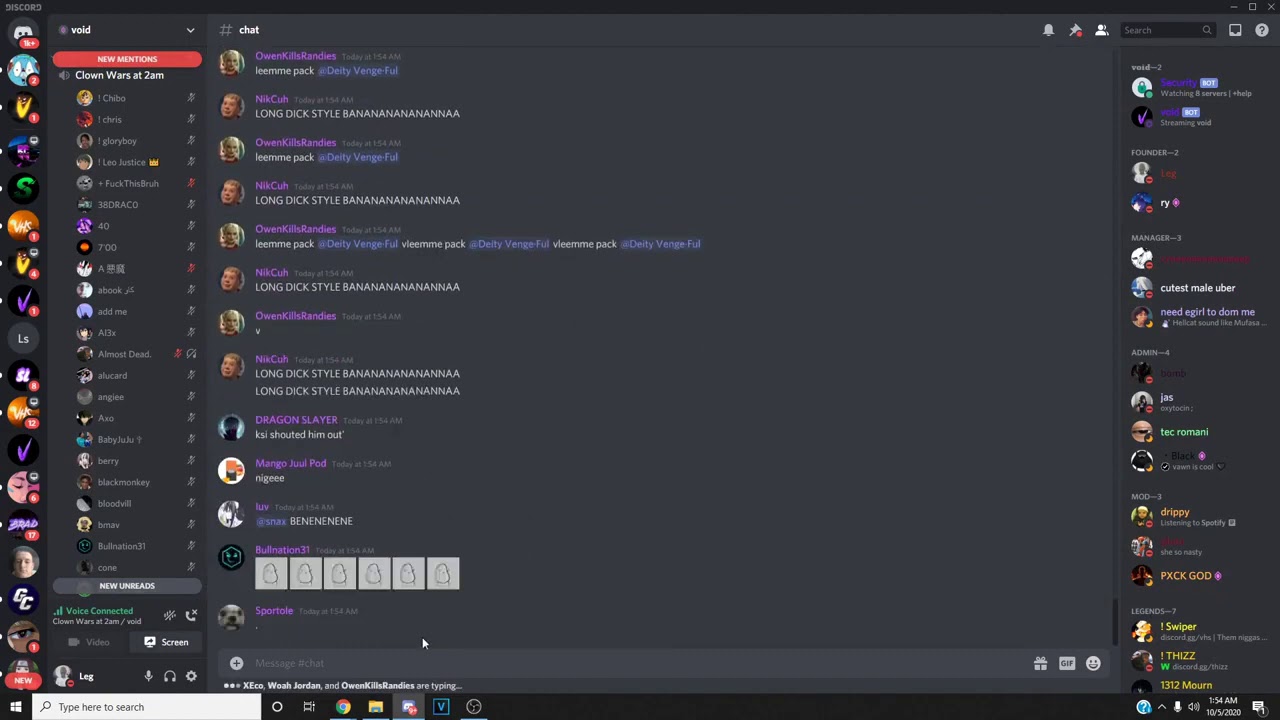Open Bullnation31 avatar in chat
This screenshot has height=720, width=1280.
click(x=231, y=557)
